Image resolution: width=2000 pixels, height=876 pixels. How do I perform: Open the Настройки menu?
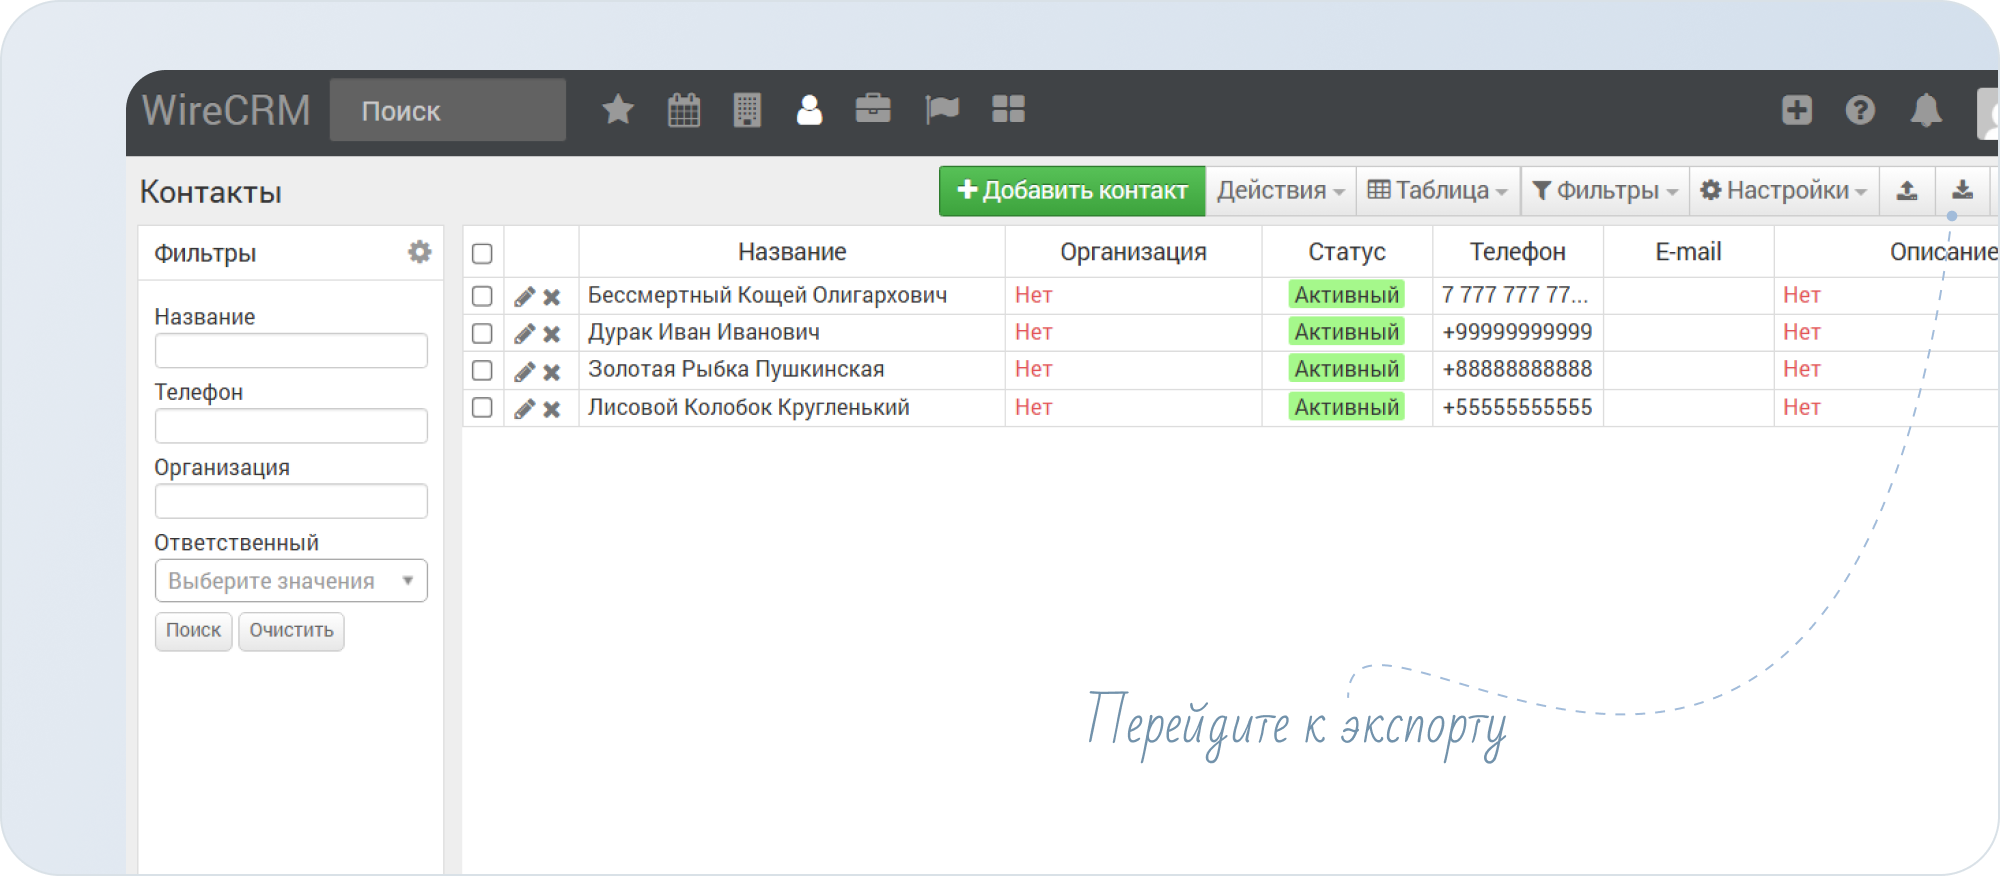(1783, 190)
